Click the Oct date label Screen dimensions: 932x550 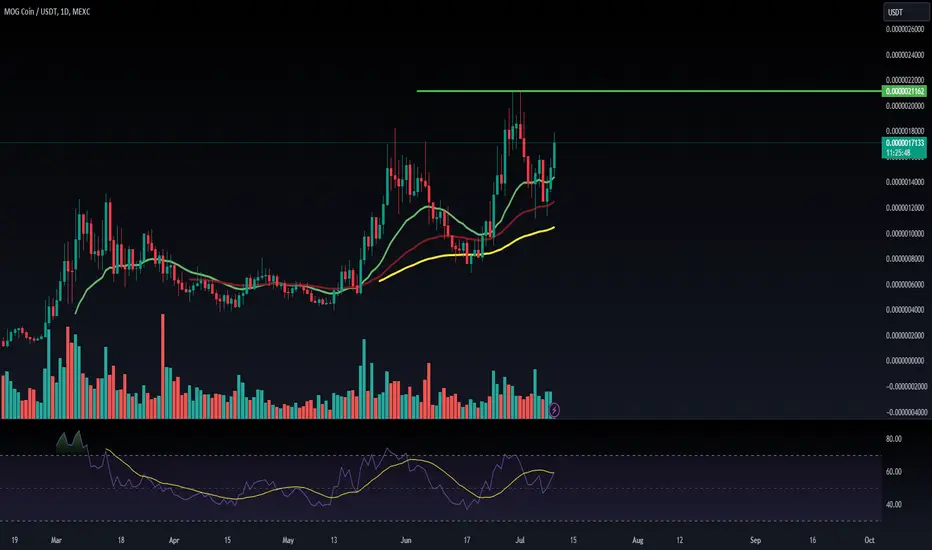(870, 540)
